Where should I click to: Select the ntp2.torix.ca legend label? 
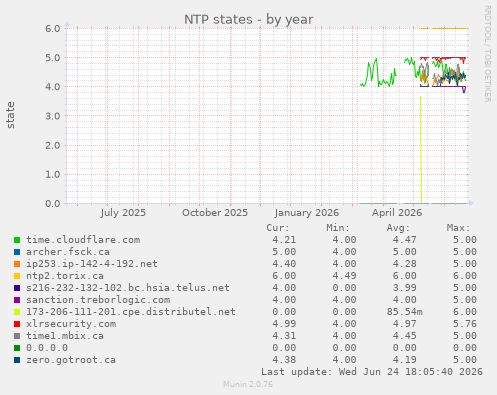coord(65,276)
